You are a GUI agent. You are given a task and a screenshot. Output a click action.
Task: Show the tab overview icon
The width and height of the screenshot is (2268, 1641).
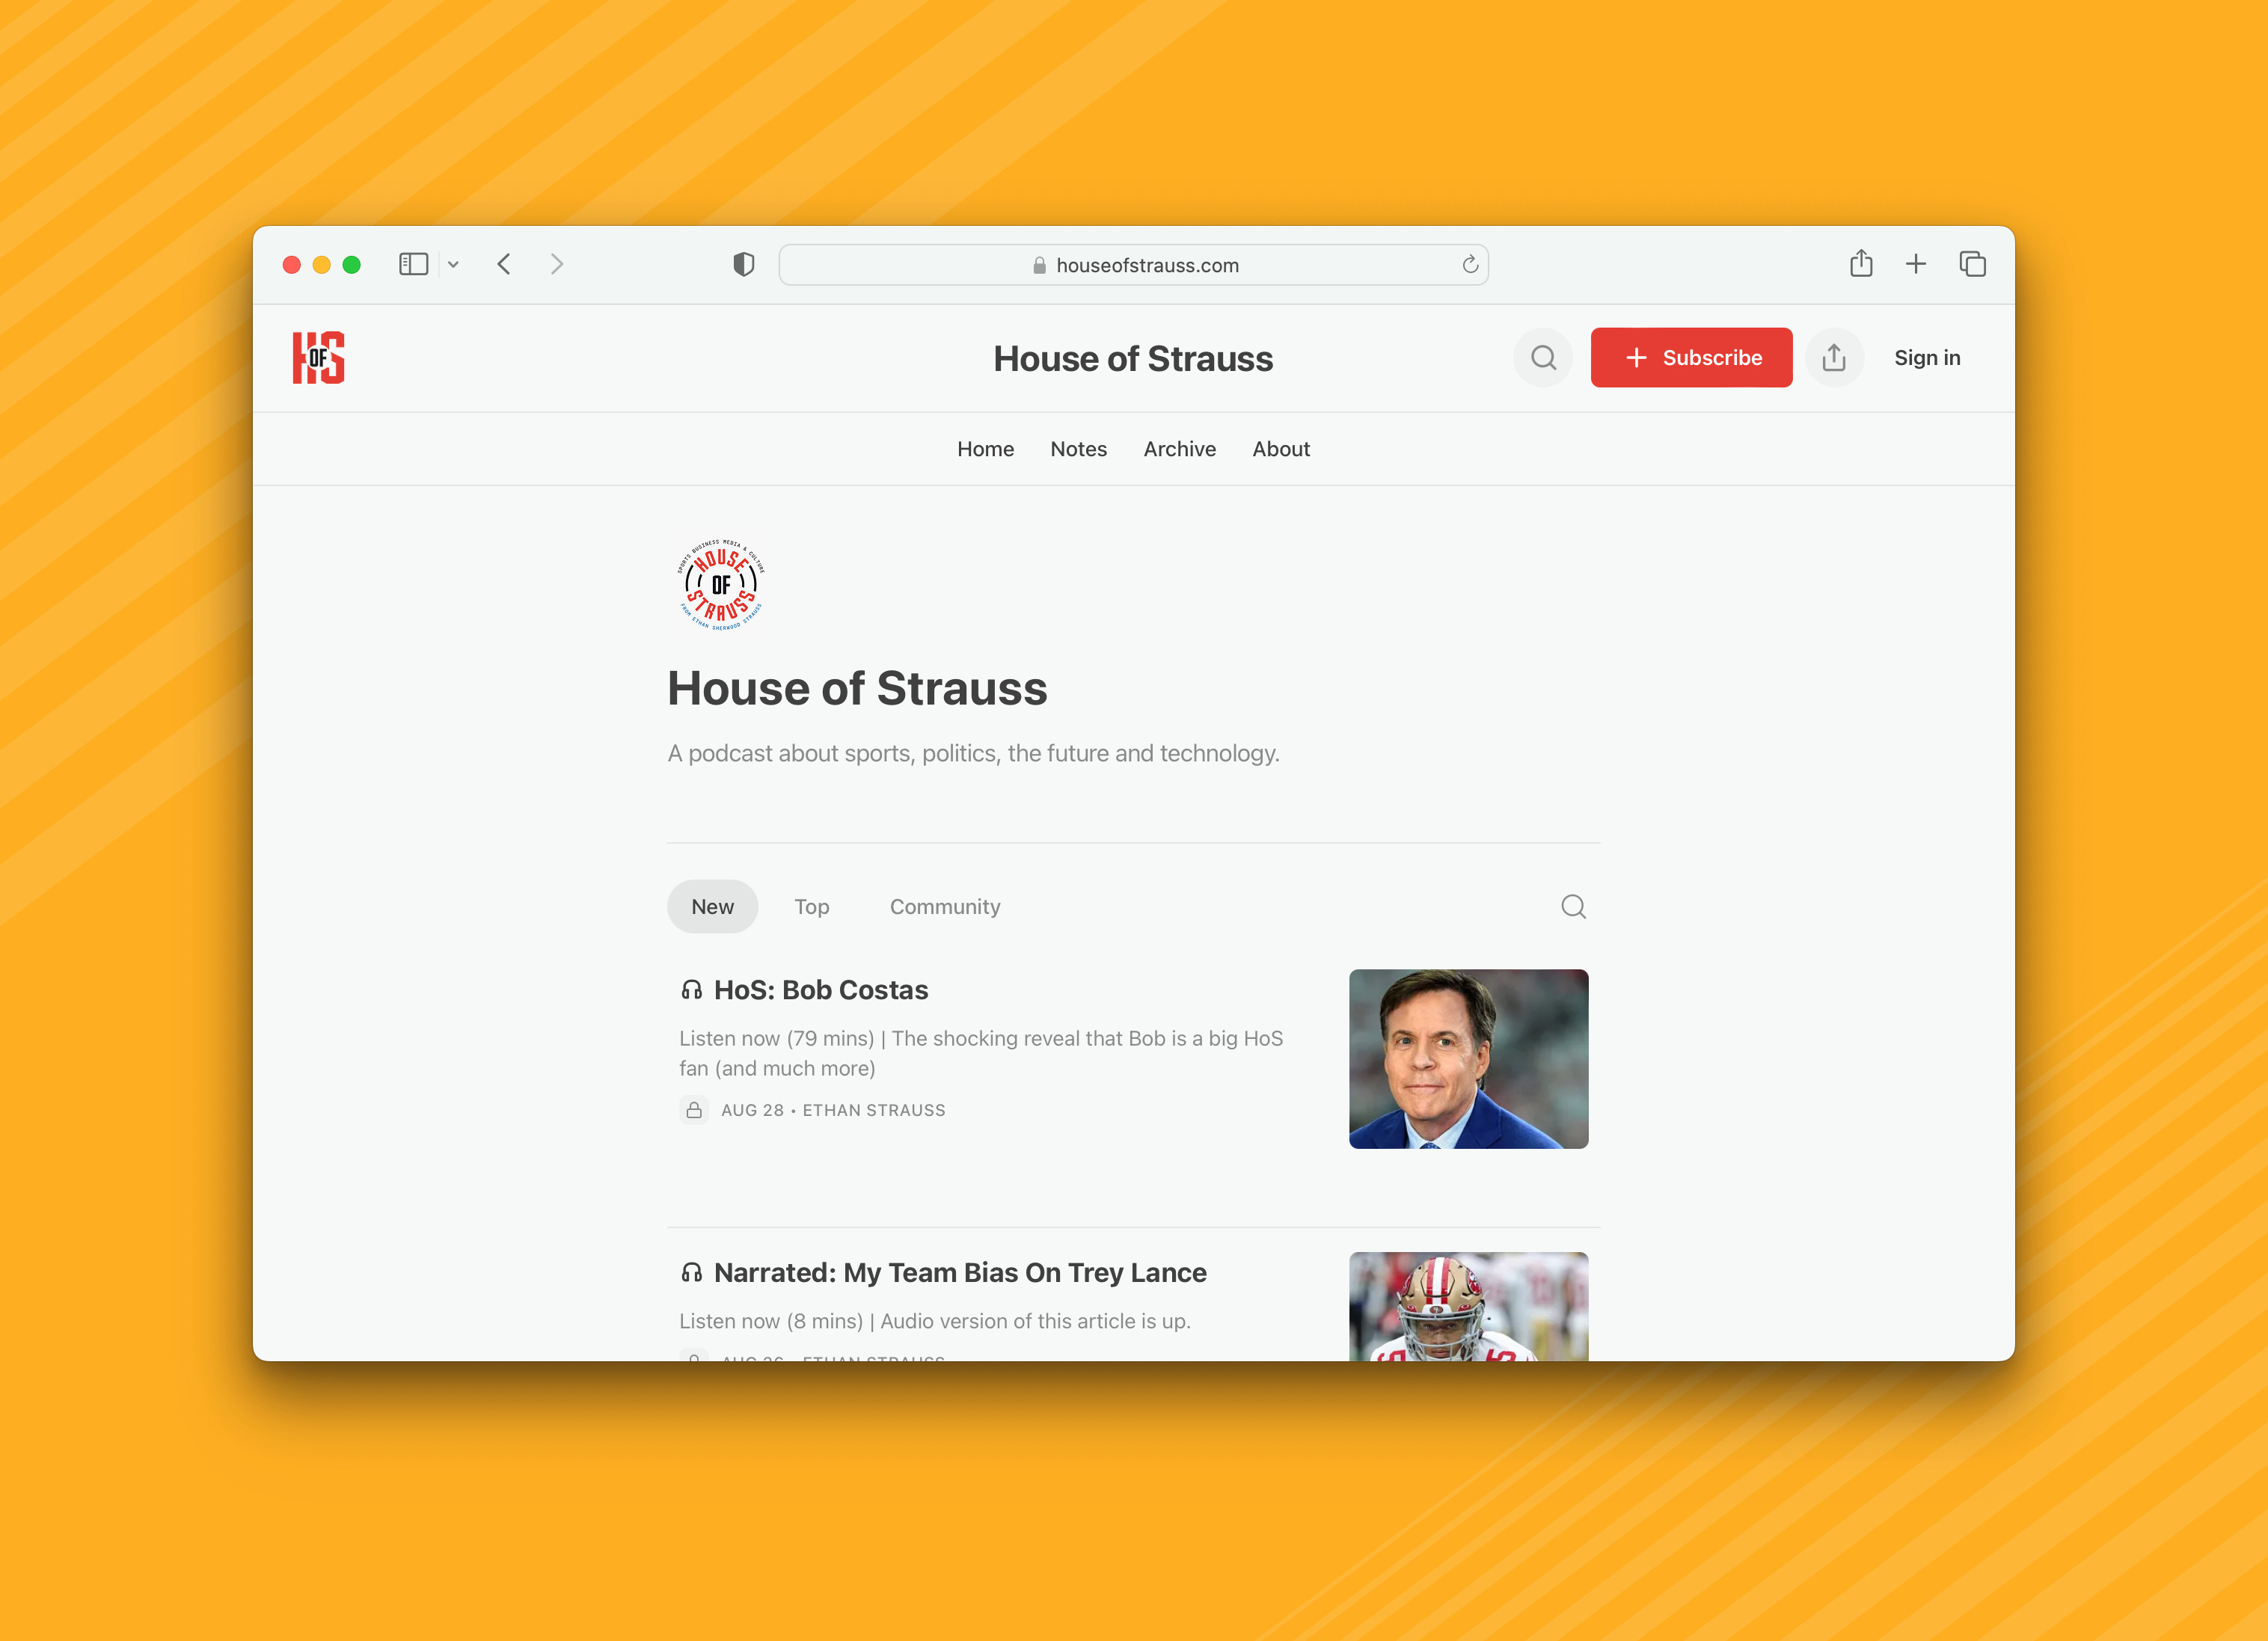click(x=1972, y=264)
